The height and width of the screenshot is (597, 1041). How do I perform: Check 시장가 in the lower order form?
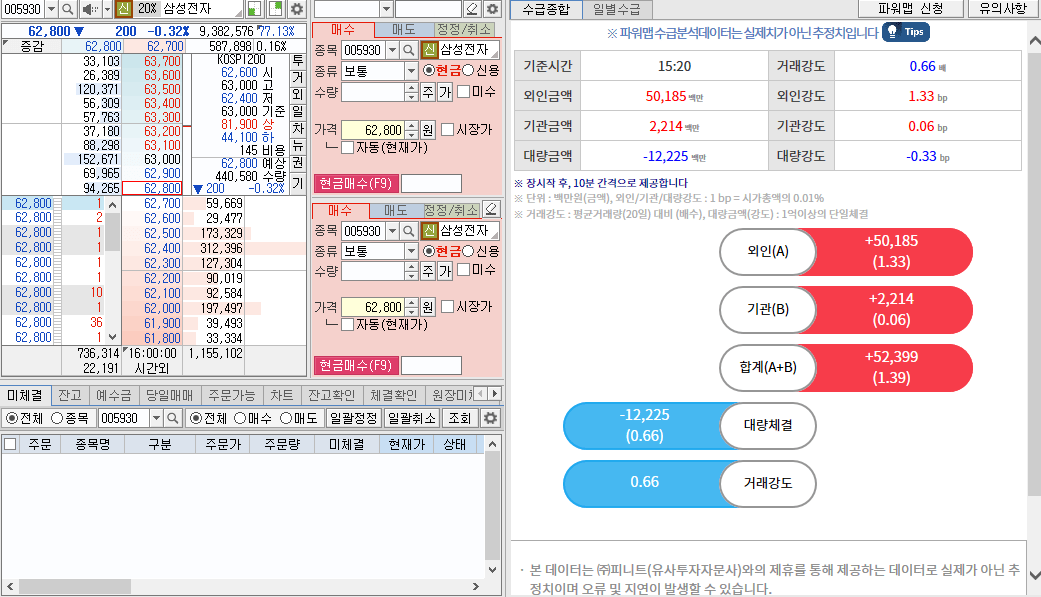pos(447,306)
